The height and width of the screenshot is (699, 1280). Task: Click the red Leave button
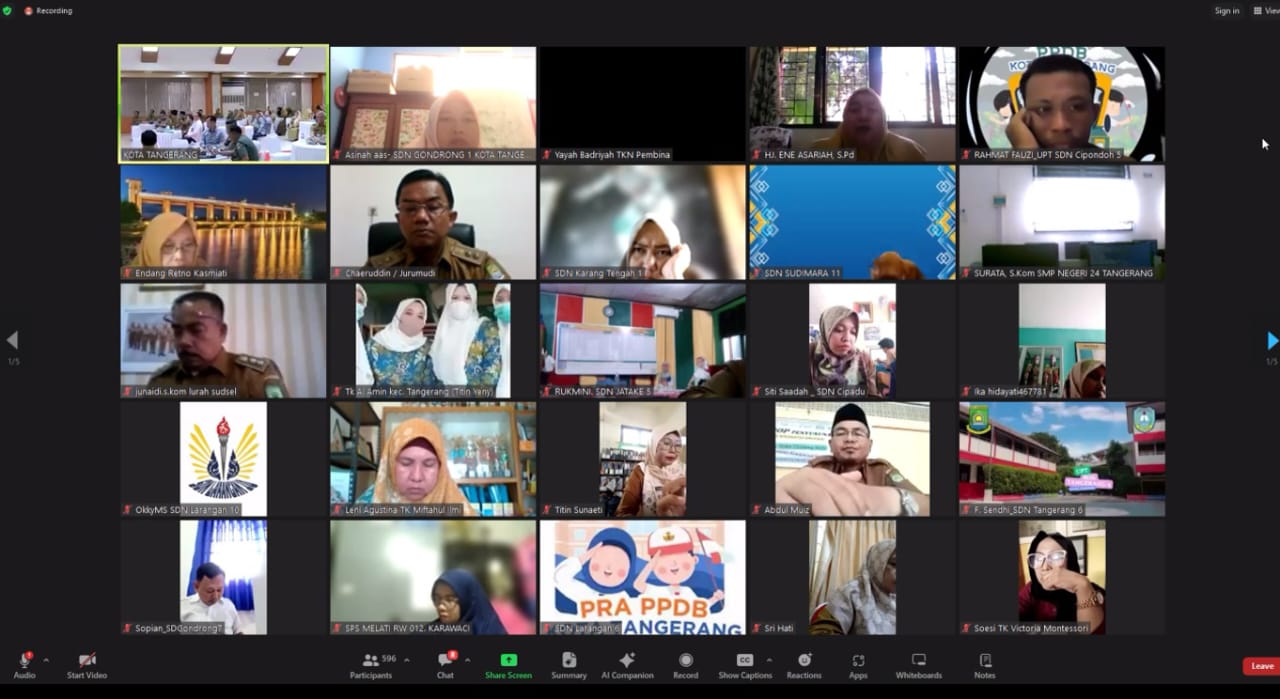point(1261,666)
